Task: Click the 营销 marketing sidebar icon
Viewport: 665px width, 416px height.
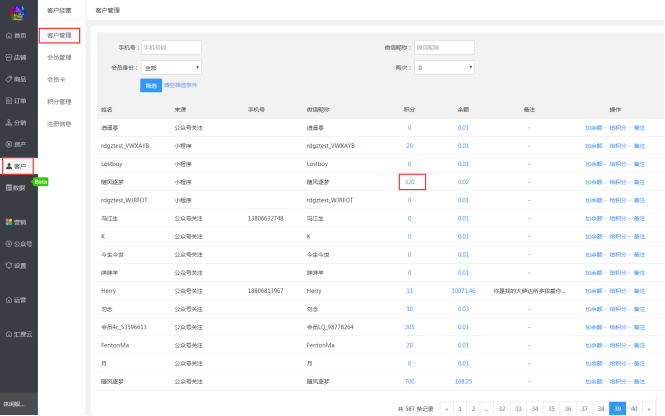Action: tap(17, 221)
